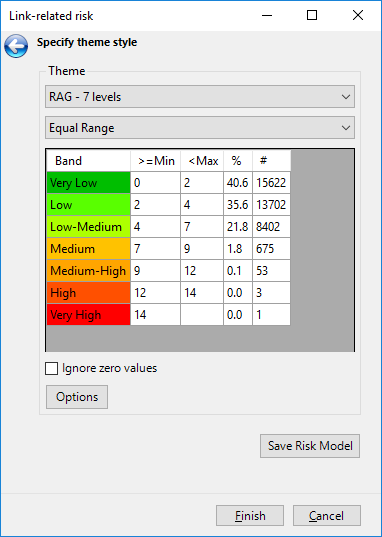This screenshot has height=537, width=382.
Task: Click count 15622 cell
Action: coord(272,183)
